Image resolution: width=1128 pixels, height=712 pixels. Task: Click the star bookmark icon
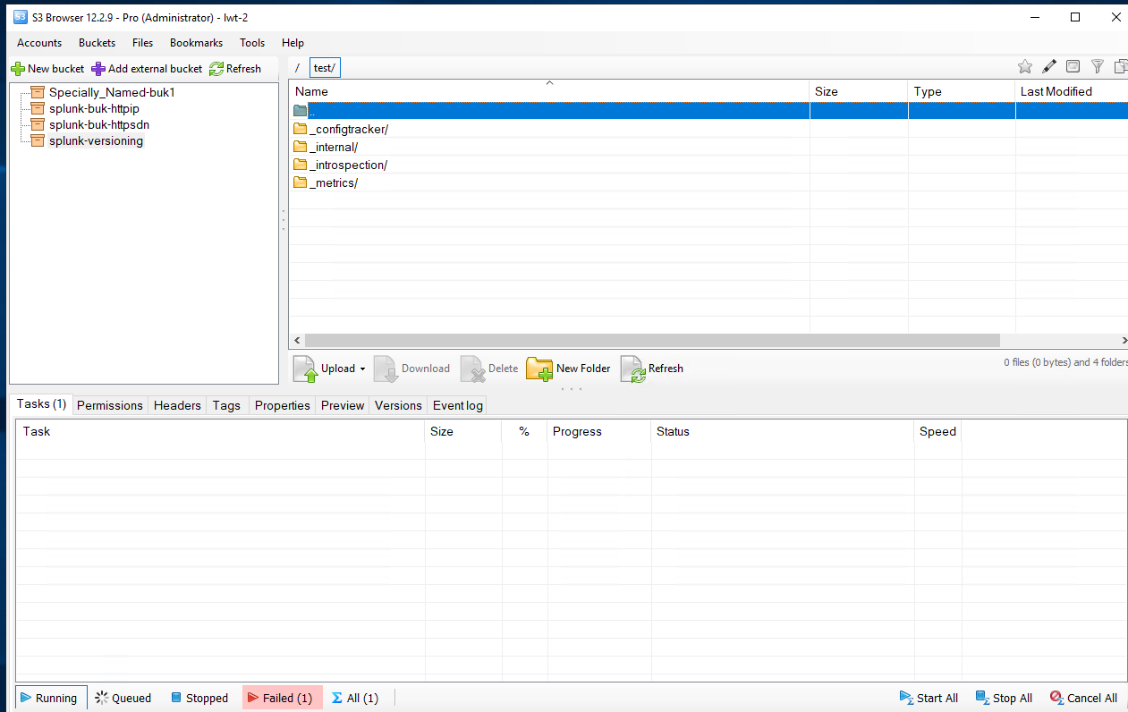click(1025, 67)
